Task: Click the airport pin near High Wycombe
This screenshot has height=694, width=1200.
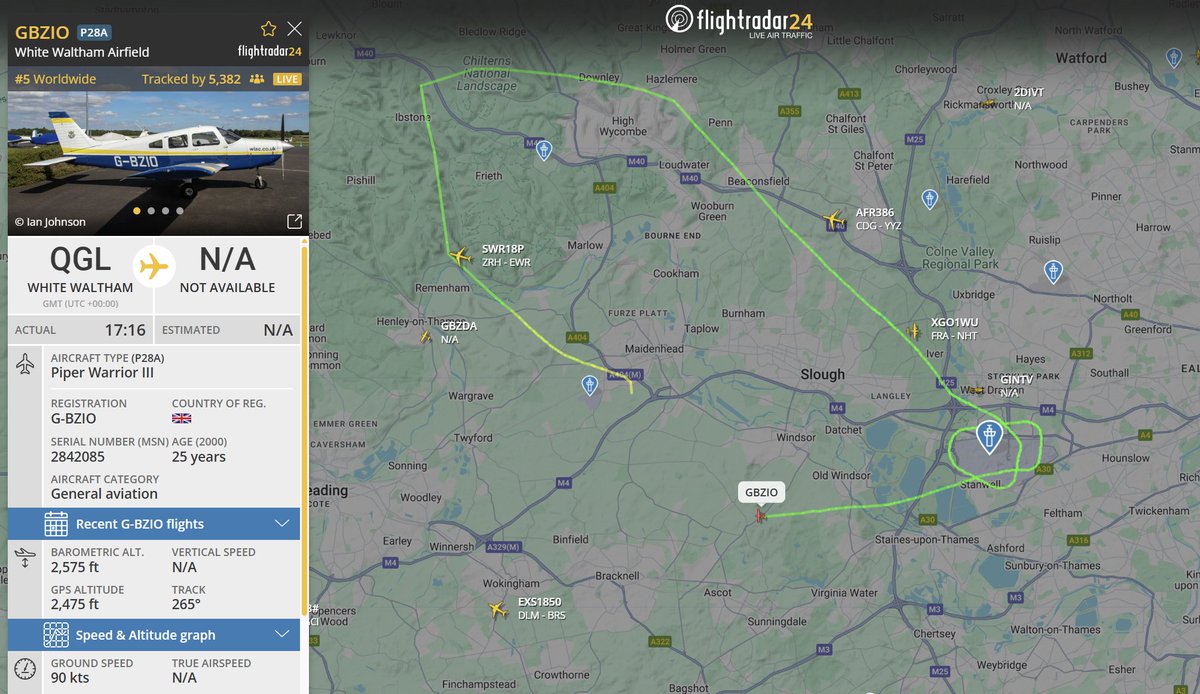Action: tap(543, 150)
